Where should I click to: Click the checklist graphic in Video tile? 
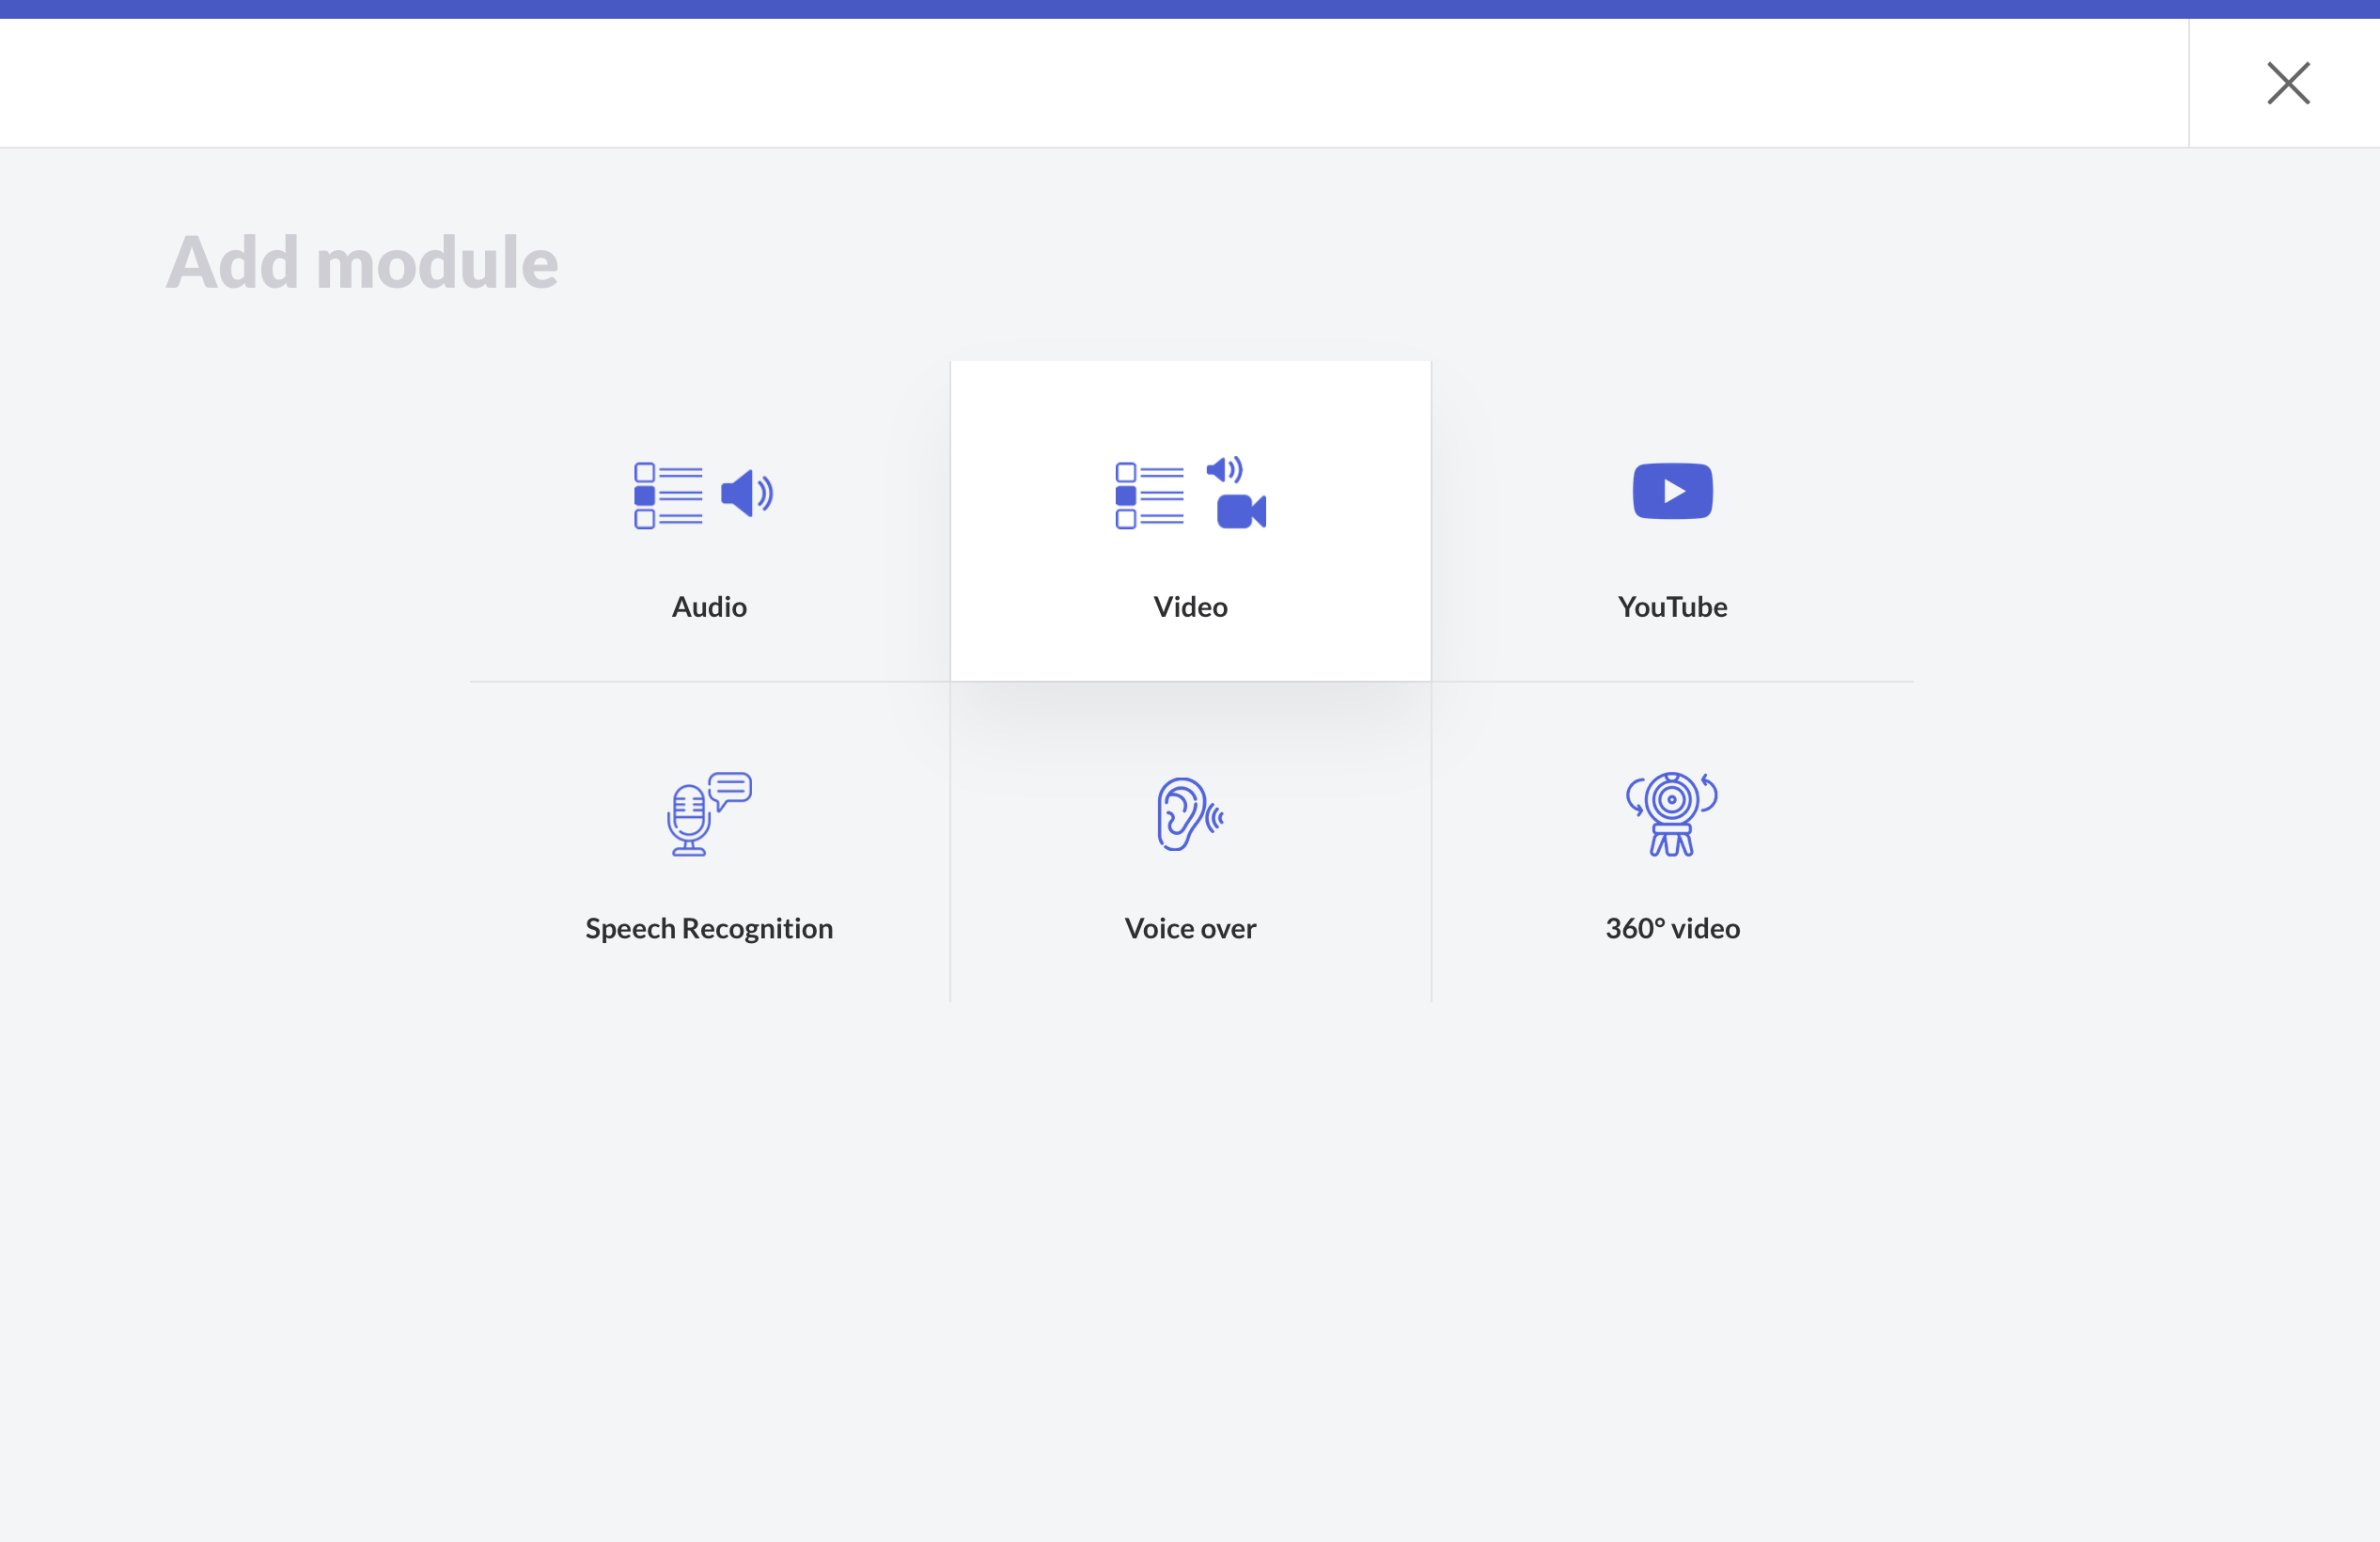(x=1149, y=495)
